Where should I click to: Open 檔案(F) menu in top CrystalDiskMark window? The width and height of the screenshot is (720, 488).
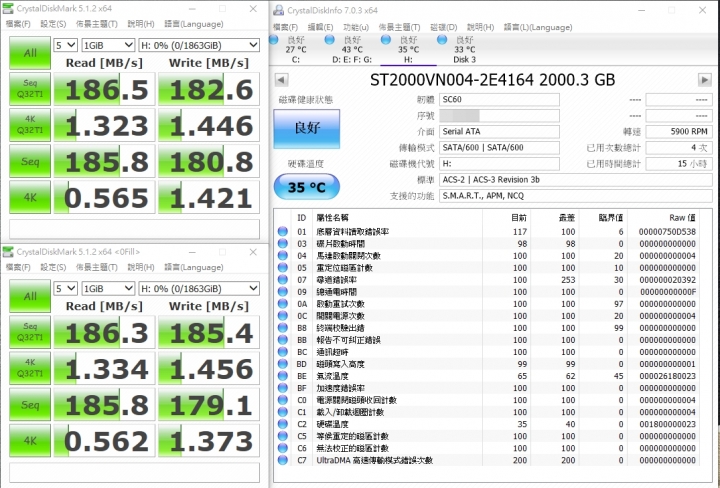(18, 24)
